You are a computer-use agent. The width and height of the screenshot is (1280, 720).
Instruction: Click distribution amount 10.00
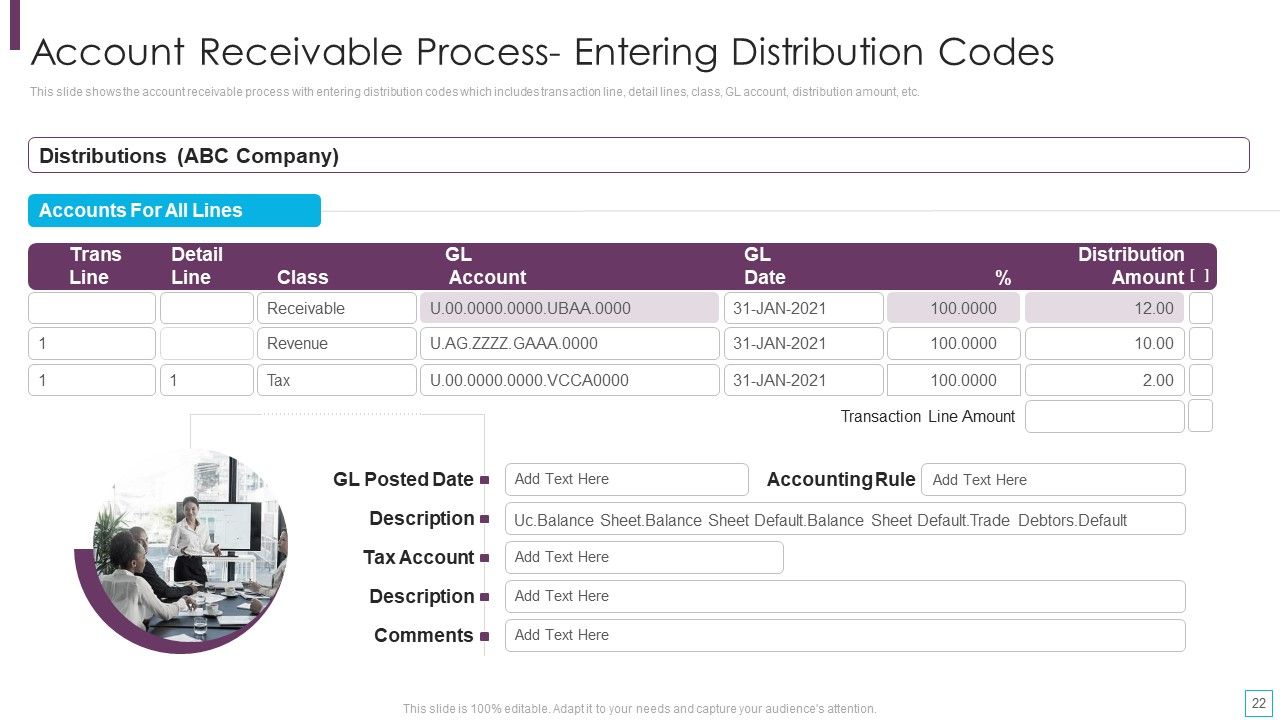click(1105, 343)
